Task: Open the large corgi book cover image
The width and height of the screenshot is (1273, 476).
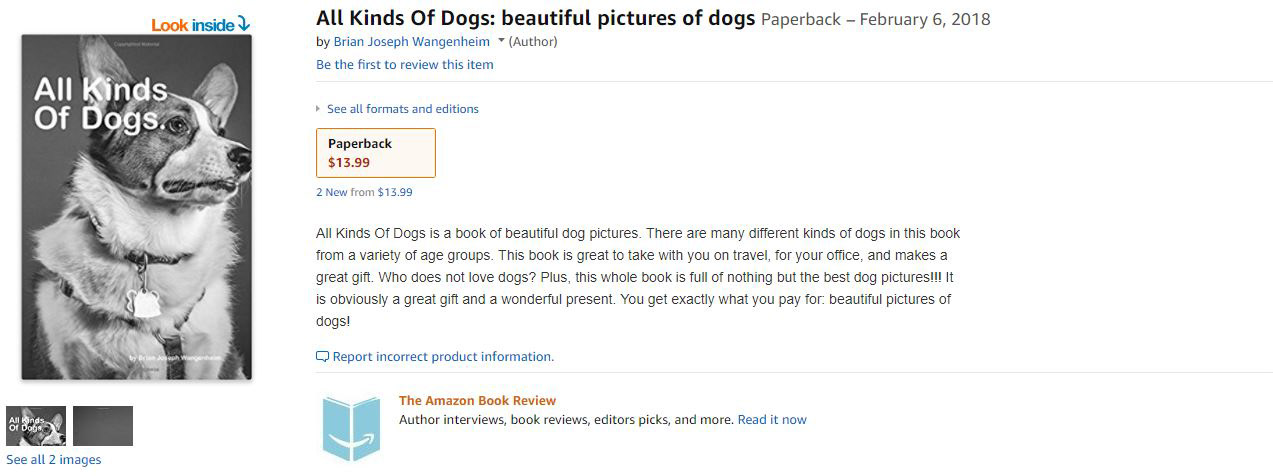Action: tap(136, 207)
